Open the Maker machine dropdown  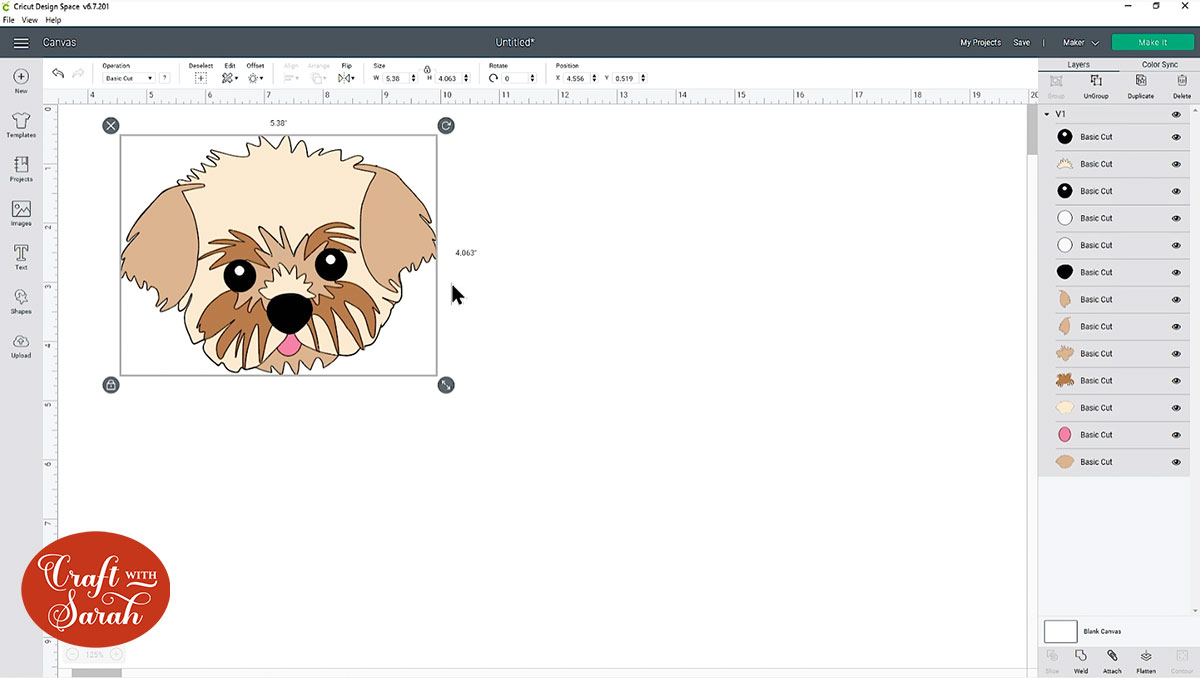coord(1079,42)
